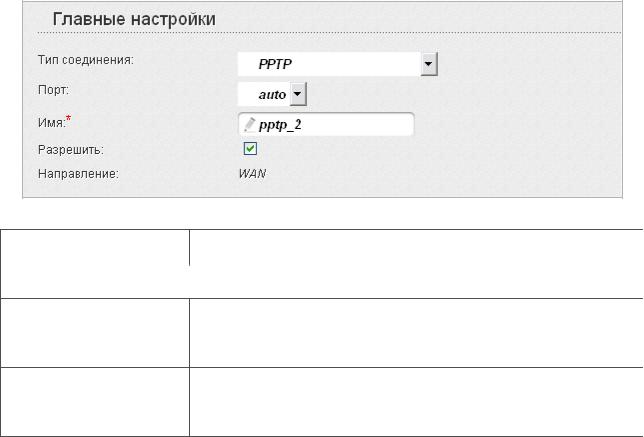Click the Тип соединения label
This screenshot has height=437, width=644.
[x=86, y=60]
